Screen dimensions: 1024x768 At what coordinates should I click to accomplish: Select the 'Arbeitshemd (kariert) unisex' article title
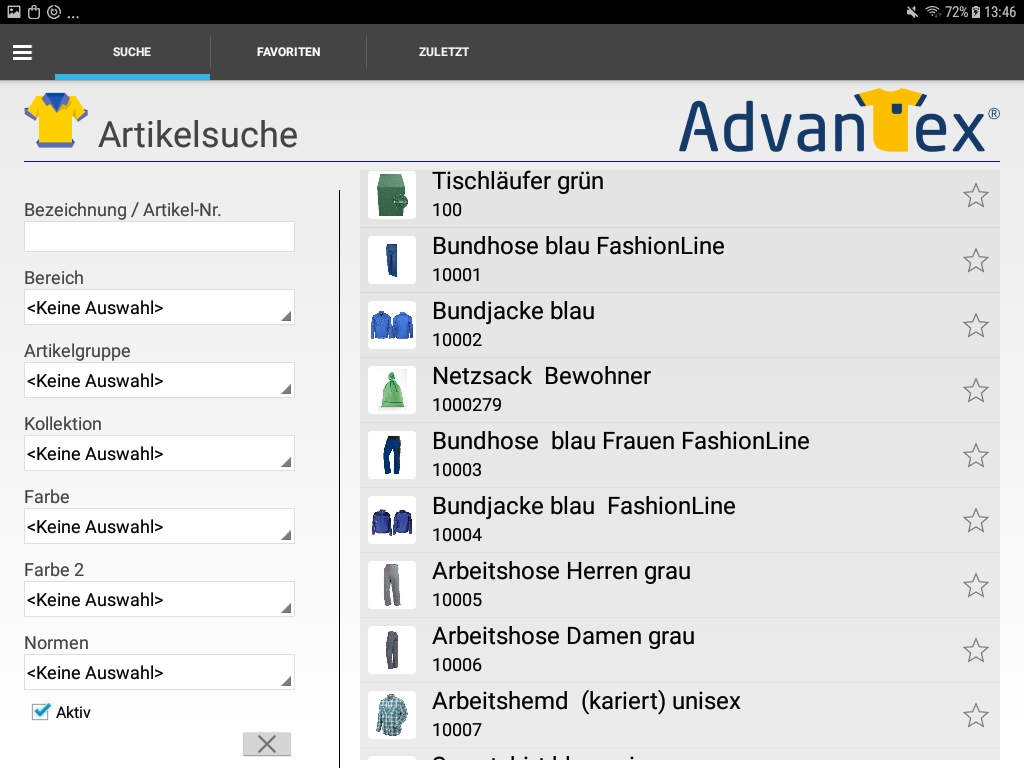pyautogui.click(x=586, y=701)
